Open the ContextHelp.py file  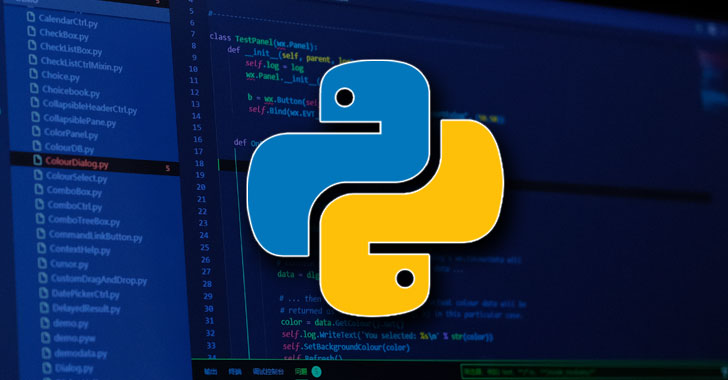pyautogui.click(x=80, y=250)
